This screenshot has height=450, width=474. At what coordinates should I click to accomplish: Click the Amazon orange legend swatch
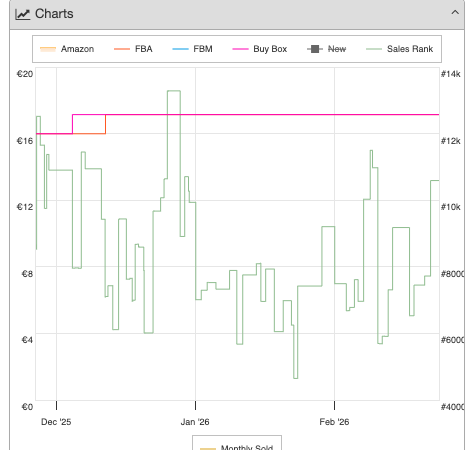[48, 49]
